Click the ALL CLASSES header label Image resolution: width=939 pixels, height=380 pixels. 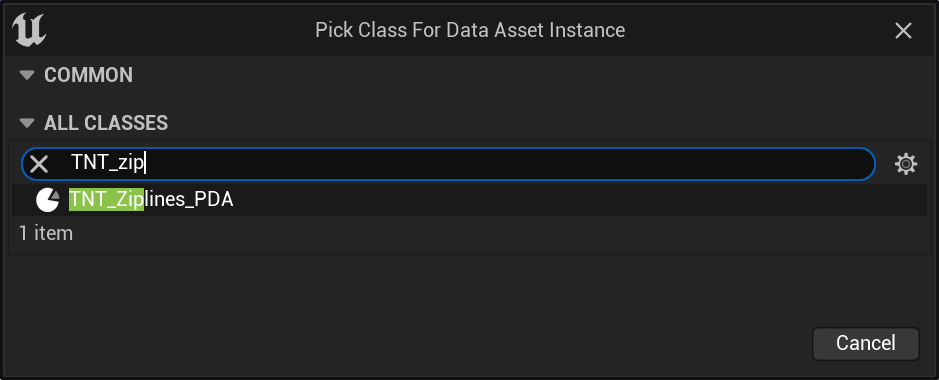pyautogui.click(x=106, y=123)
